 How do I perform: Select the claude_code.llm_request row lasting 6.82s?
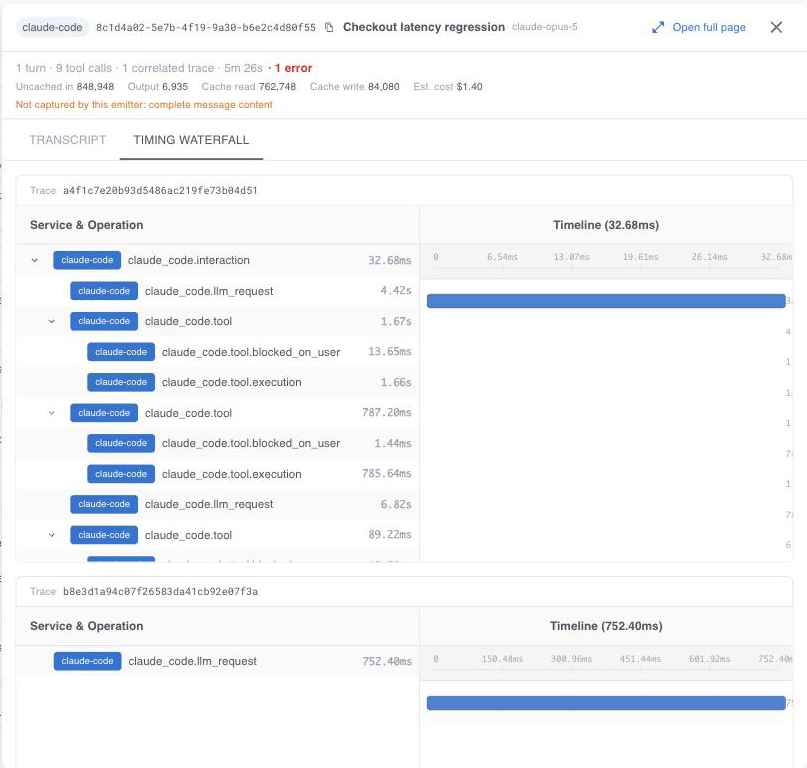point(218,504)
